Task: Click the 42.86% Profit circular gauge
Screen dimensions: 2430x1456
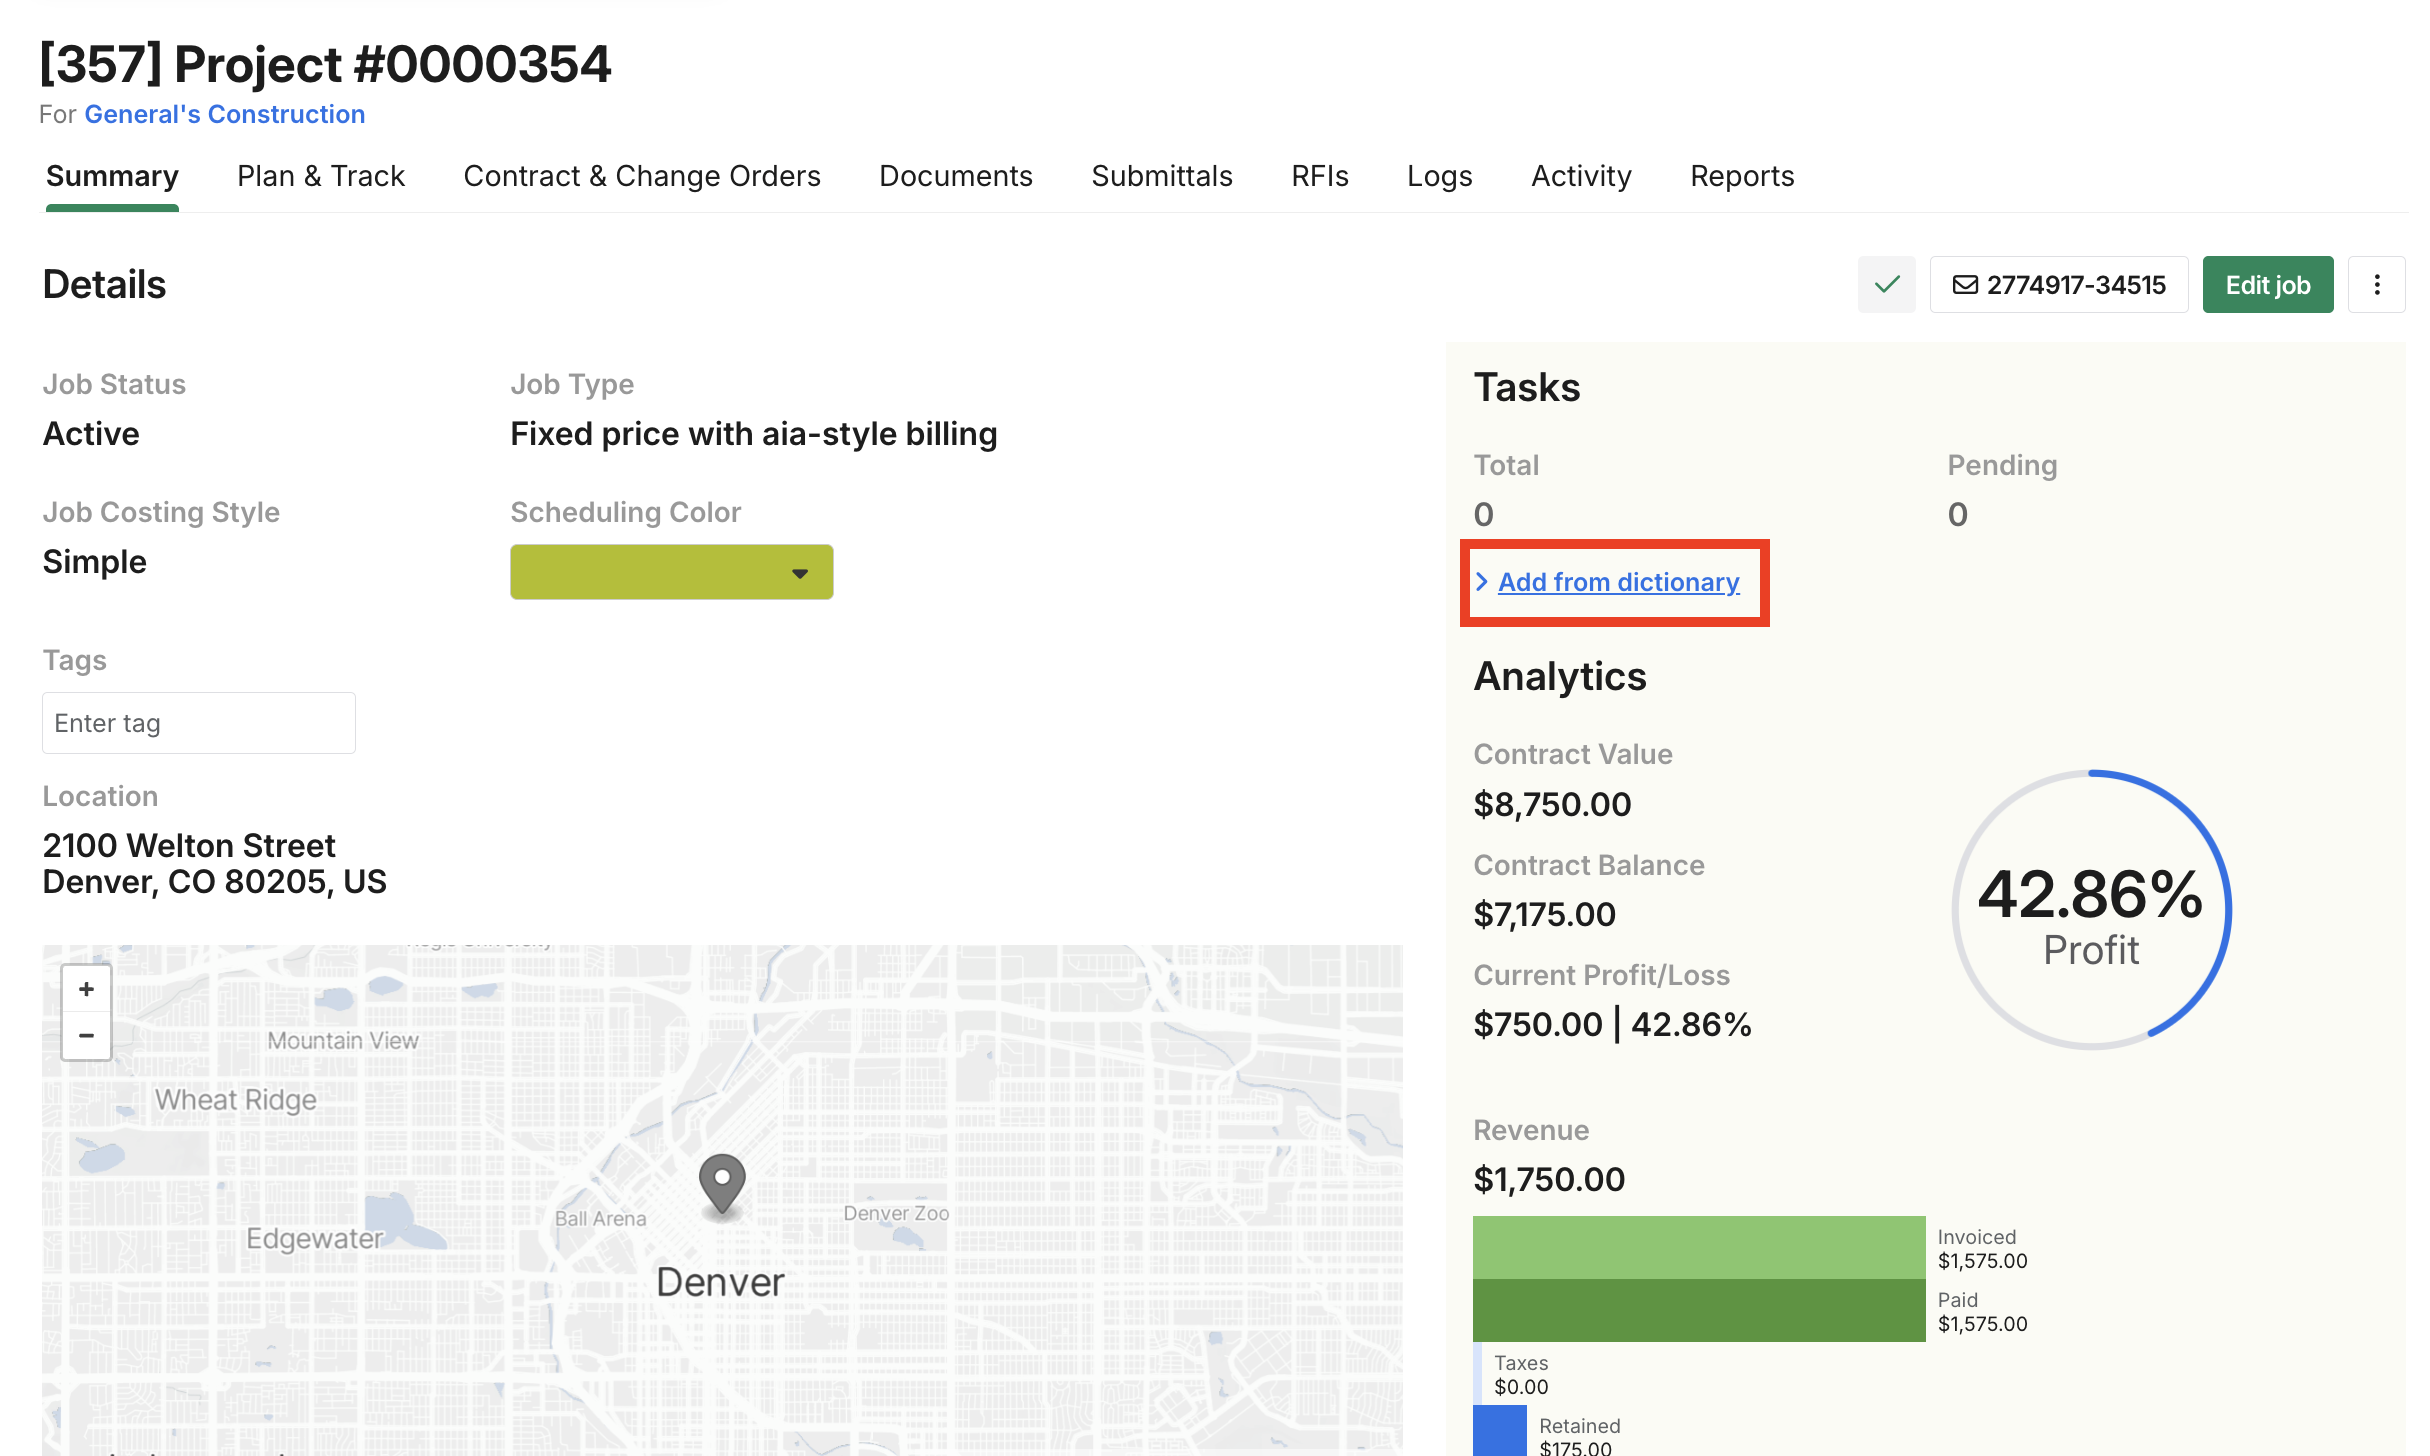Action: (2090, 910)
